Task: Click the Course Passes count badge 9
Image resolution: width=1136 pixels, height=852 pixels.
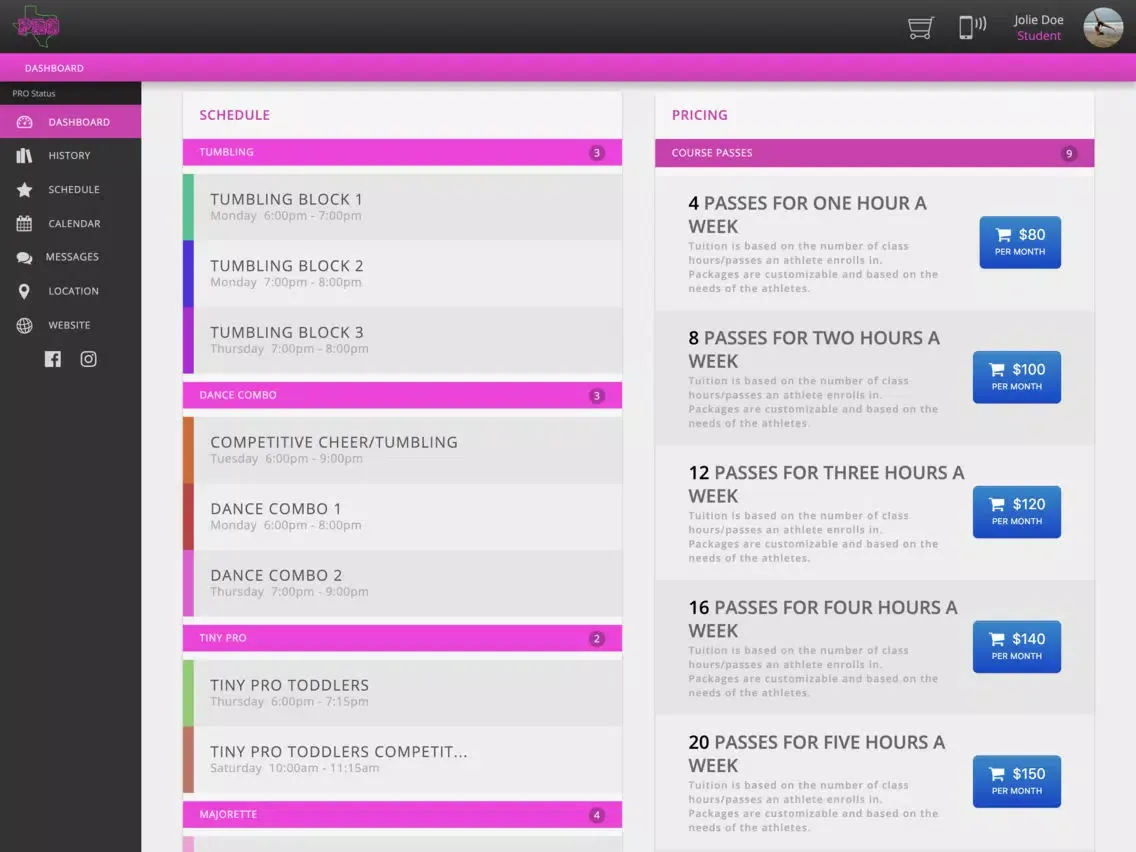Action: (x=1069, y=154)
